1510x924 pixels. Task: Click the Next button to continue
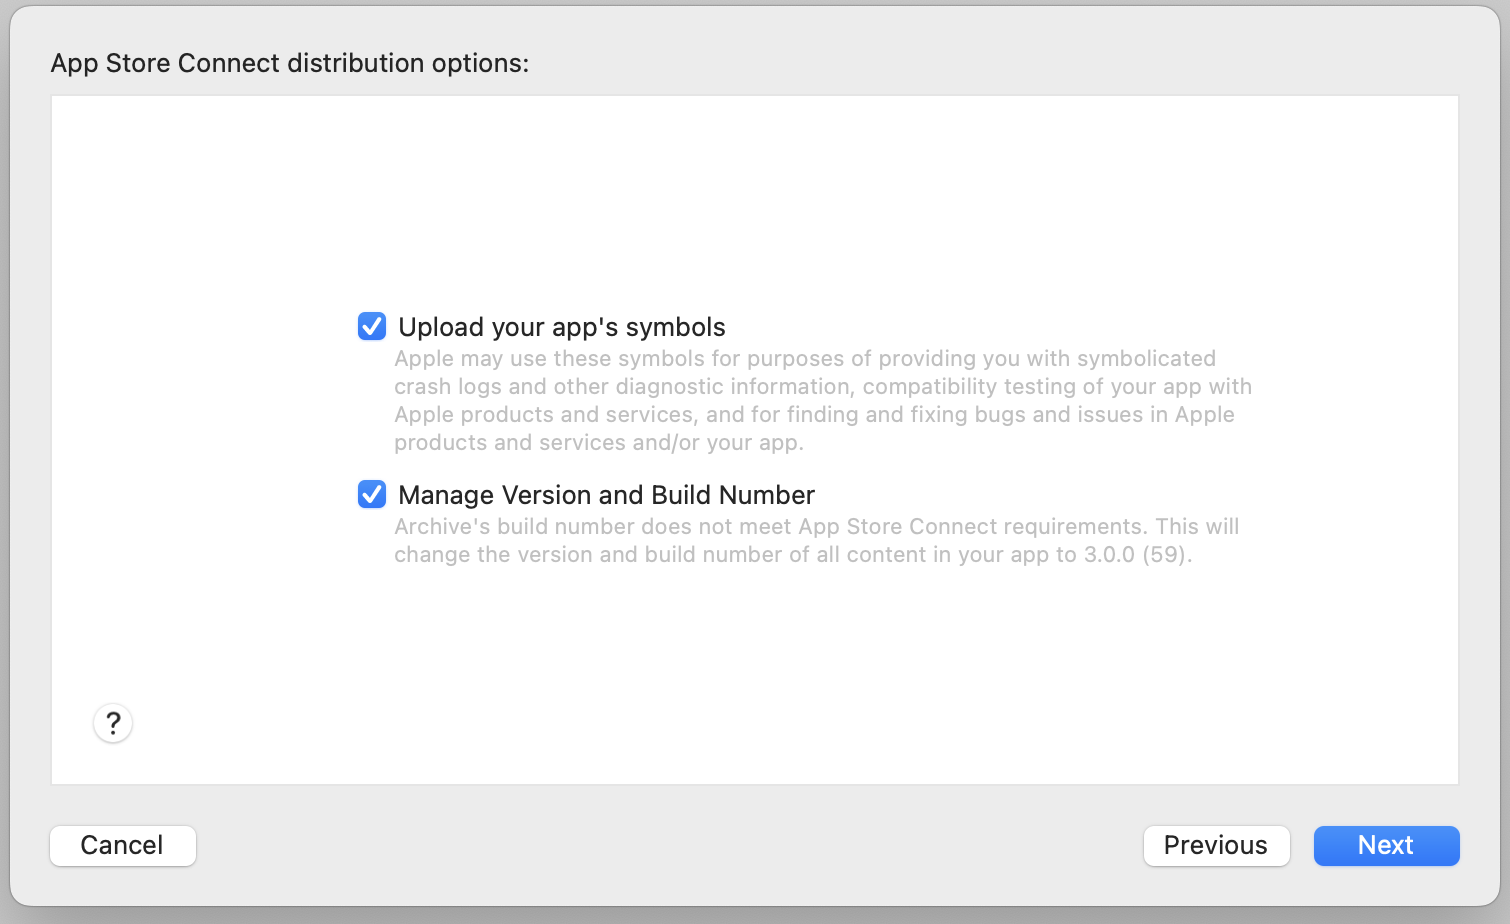click(1386, 845)
